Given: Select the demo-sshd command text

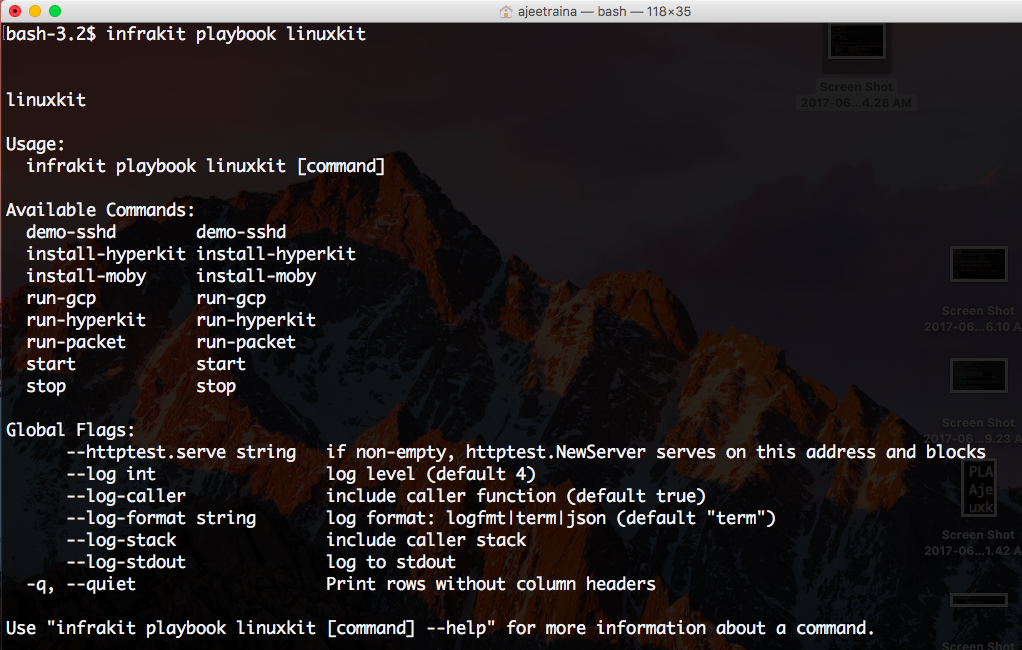Looking at the screenshot, I should pyautogui.click(x=70, y=231).
